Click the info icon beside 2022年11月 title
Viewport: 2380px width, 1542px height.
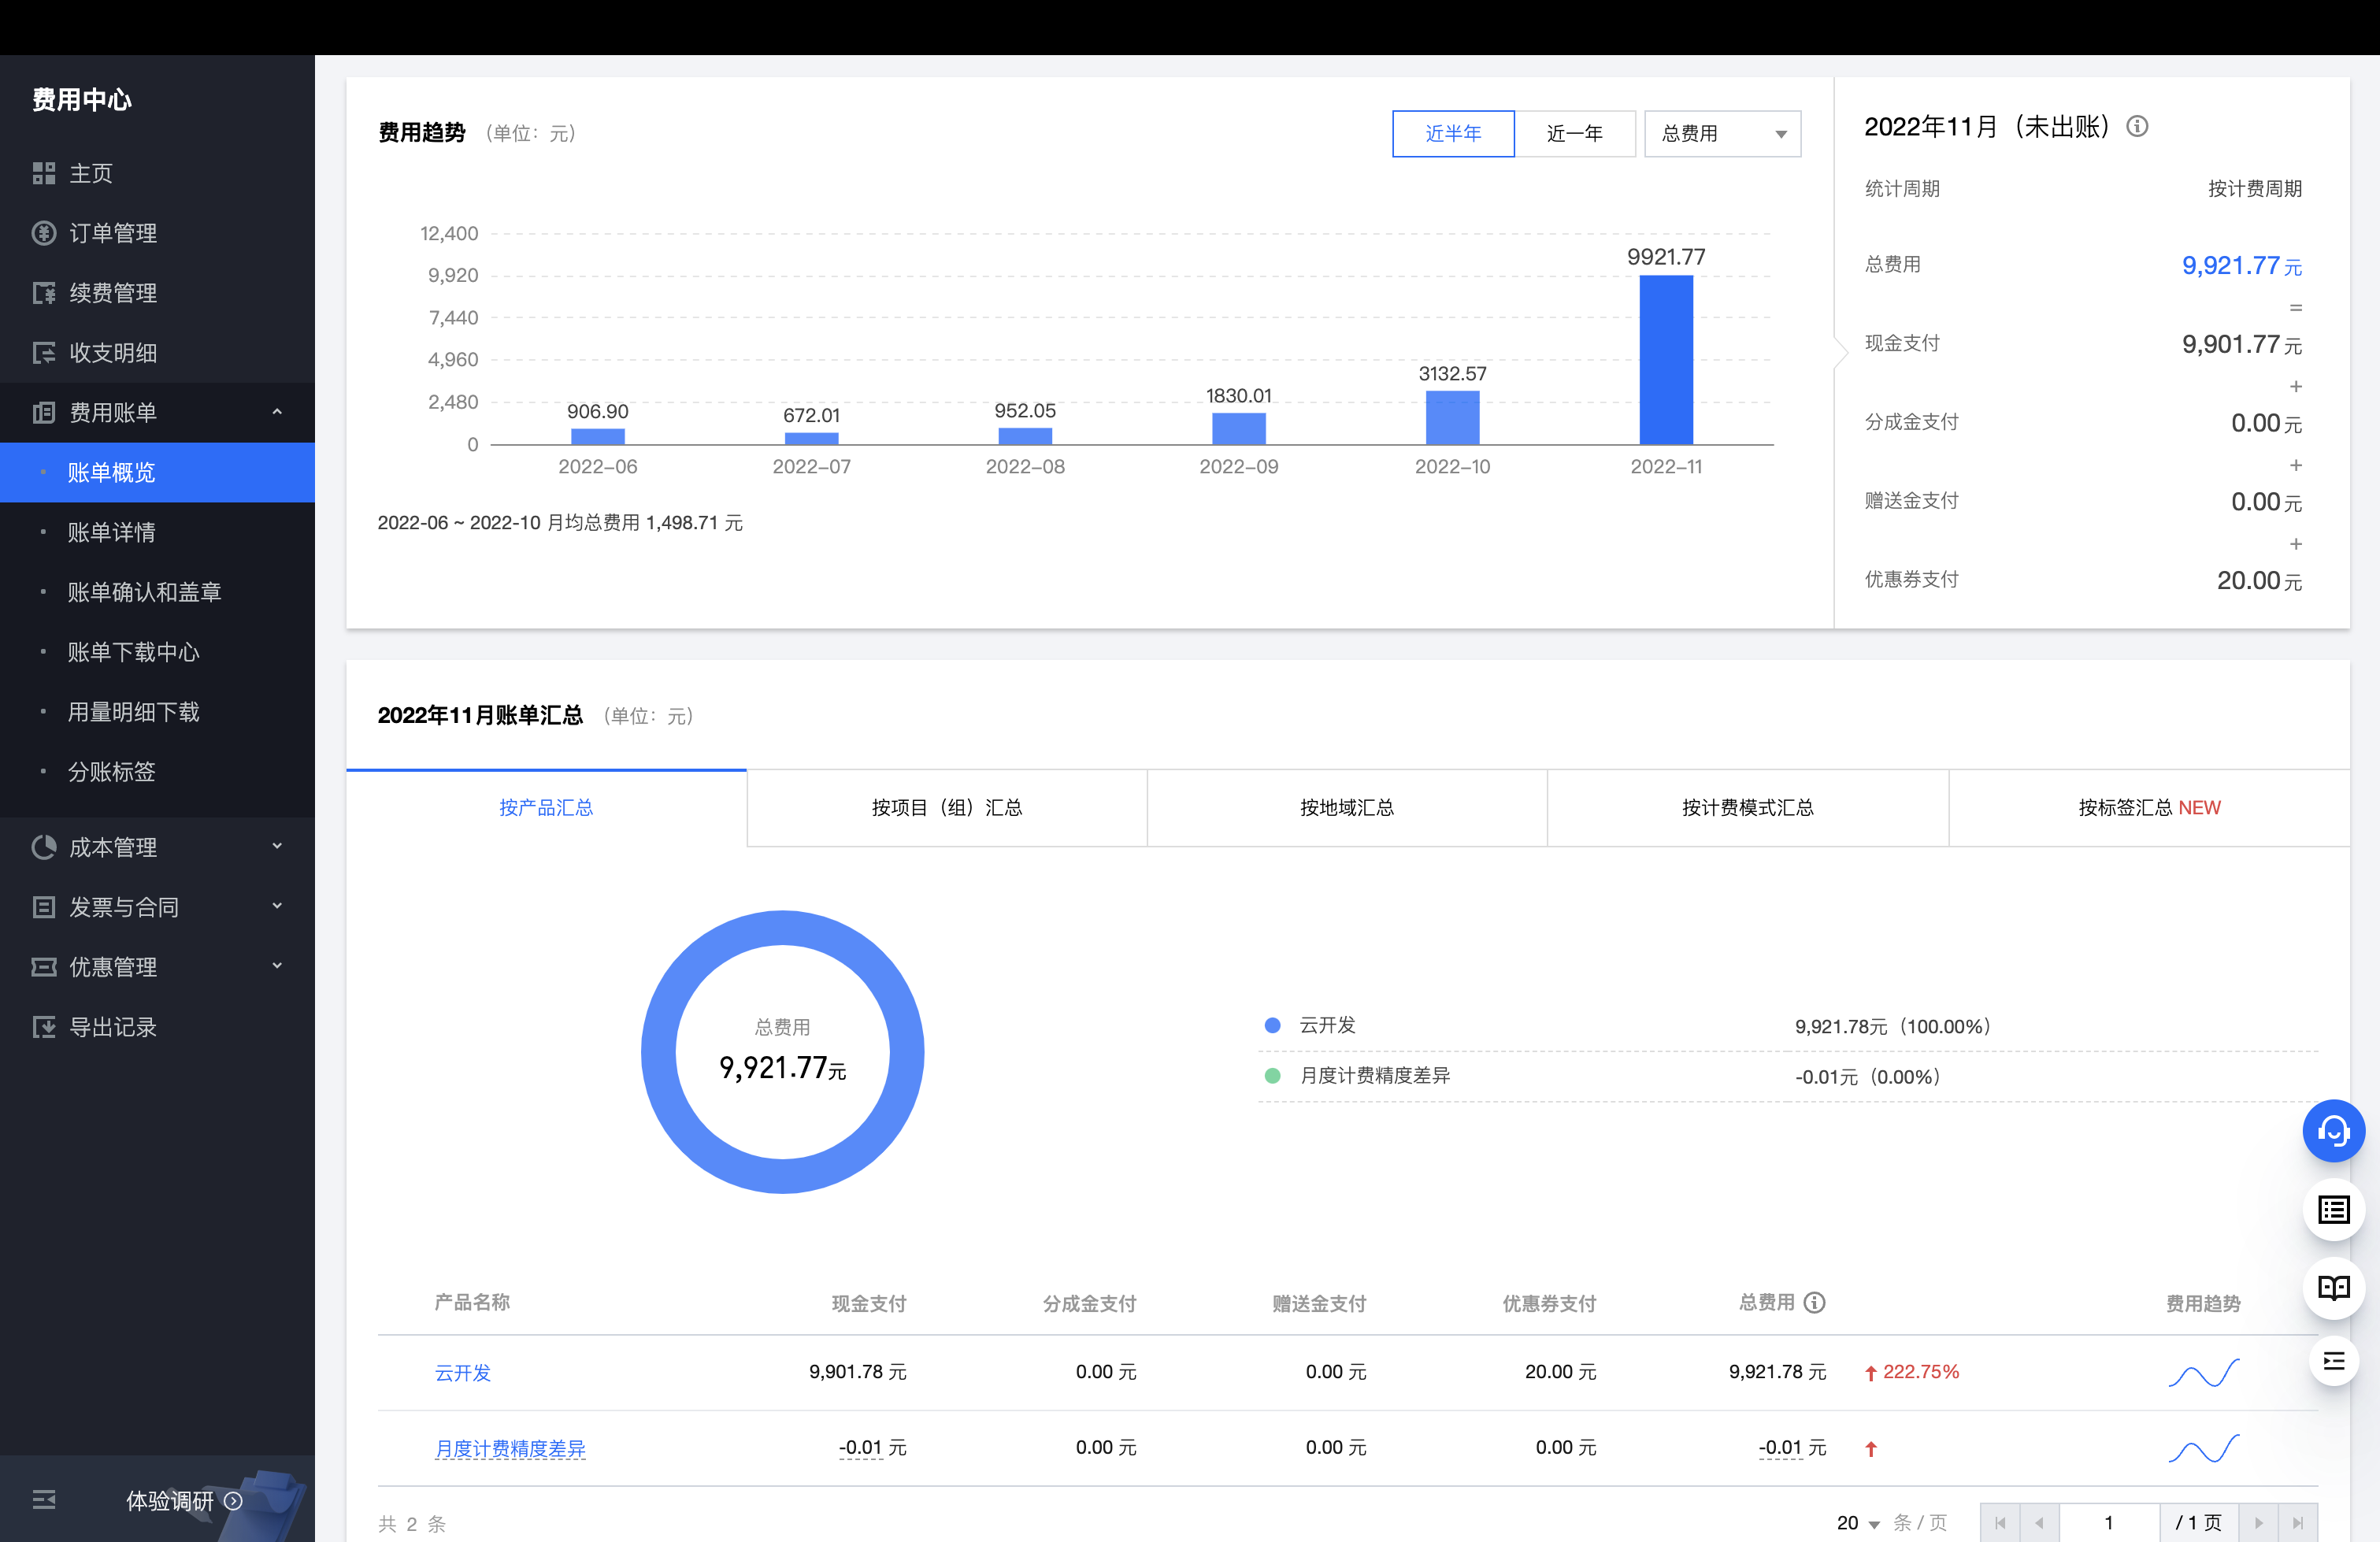click(x=2137, y=127)
